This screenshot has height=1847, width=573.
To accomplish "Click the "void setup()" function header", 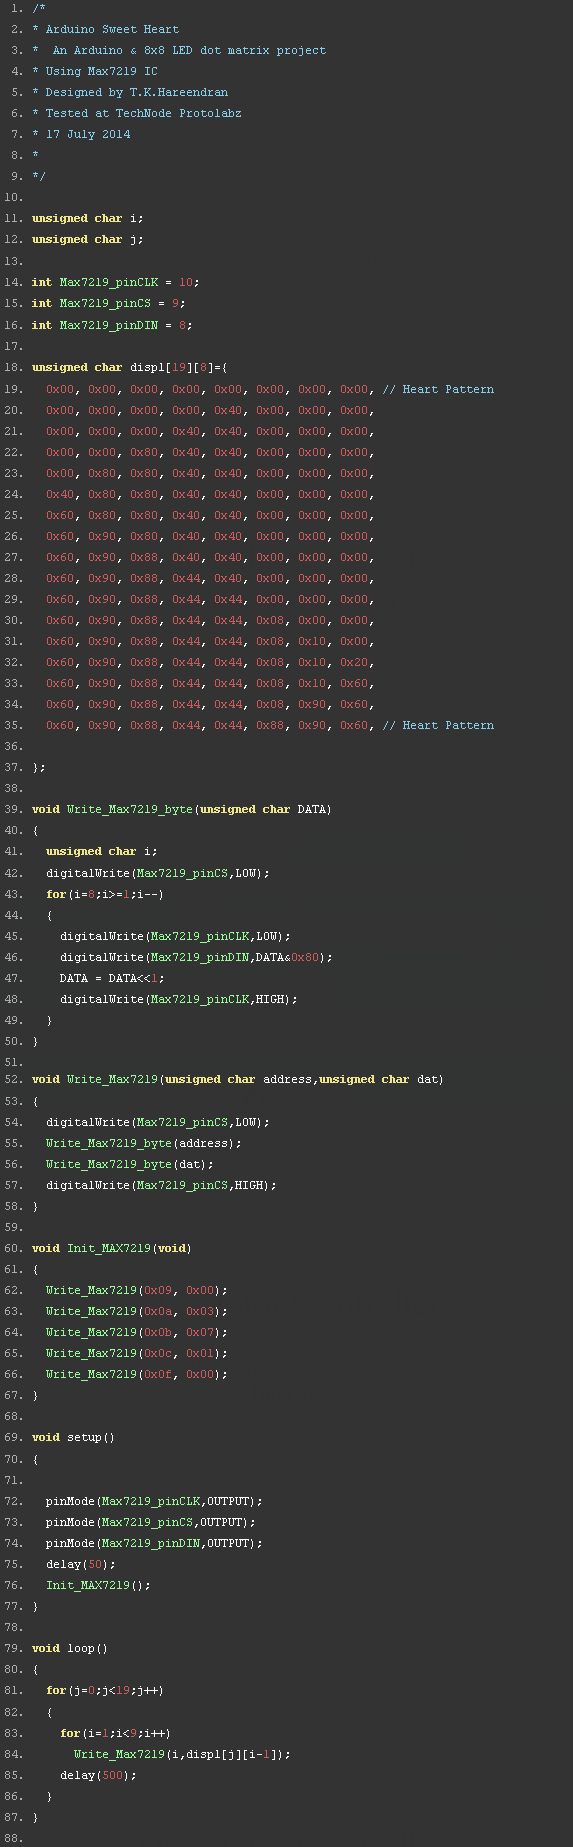I will click(x=74, y=1437).
